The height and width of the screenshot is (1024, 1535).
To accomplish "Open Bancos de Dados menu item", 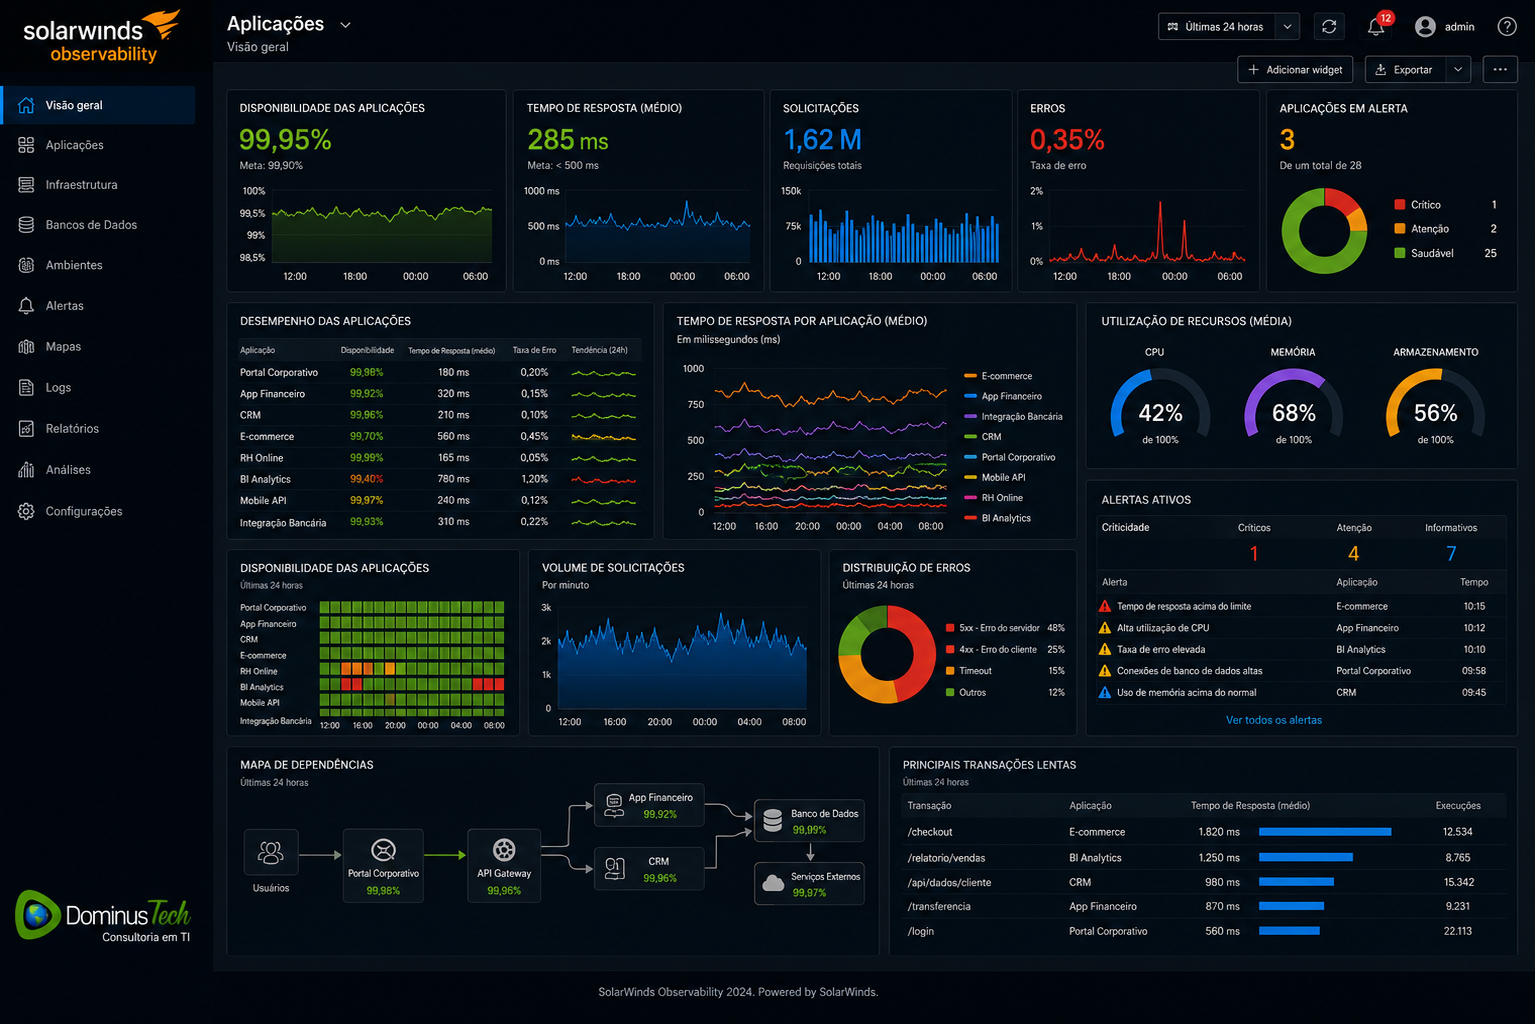I will point(92,225).
